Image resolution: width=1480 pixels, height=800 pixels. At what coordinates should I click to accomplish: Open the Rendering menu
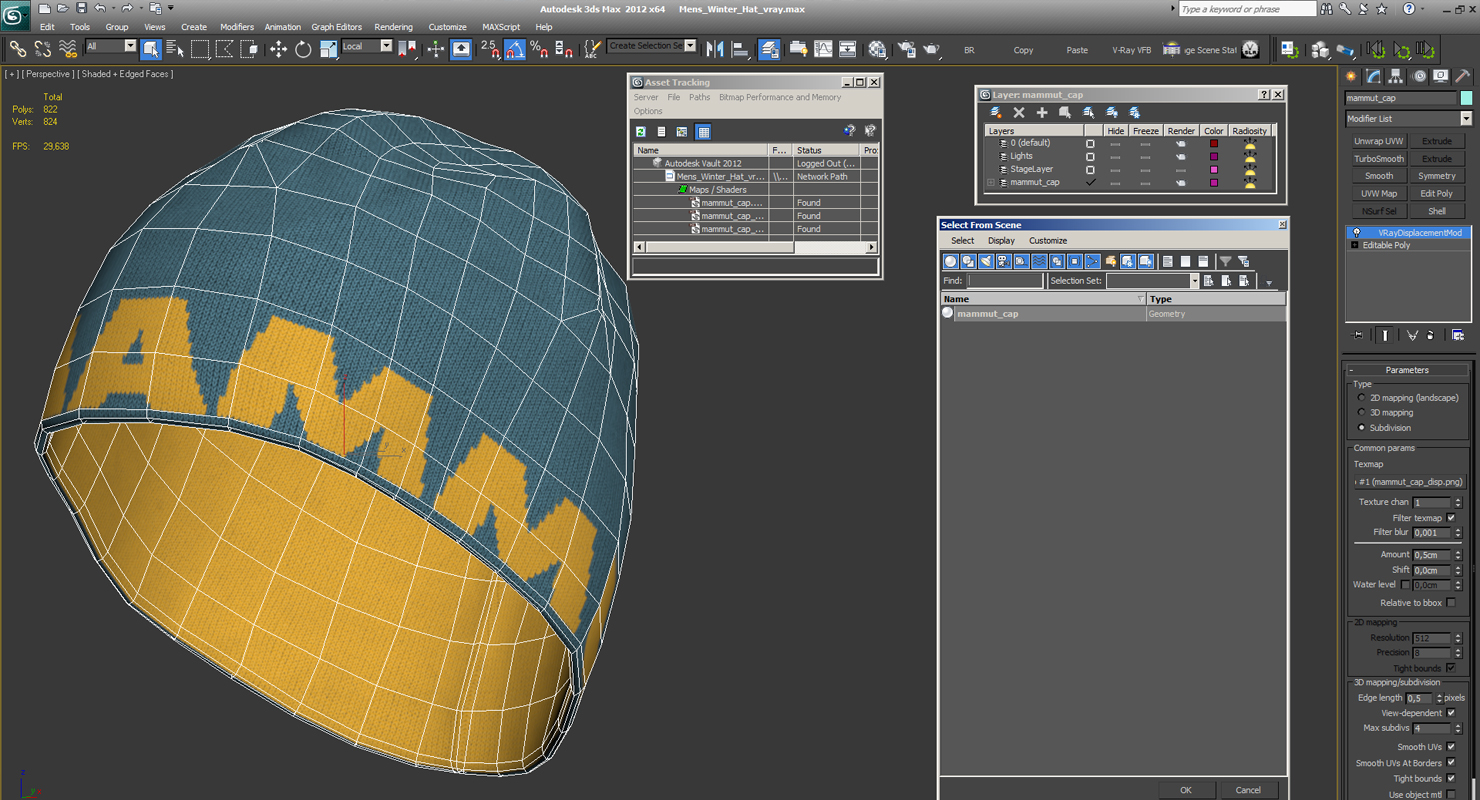point(393,27)
